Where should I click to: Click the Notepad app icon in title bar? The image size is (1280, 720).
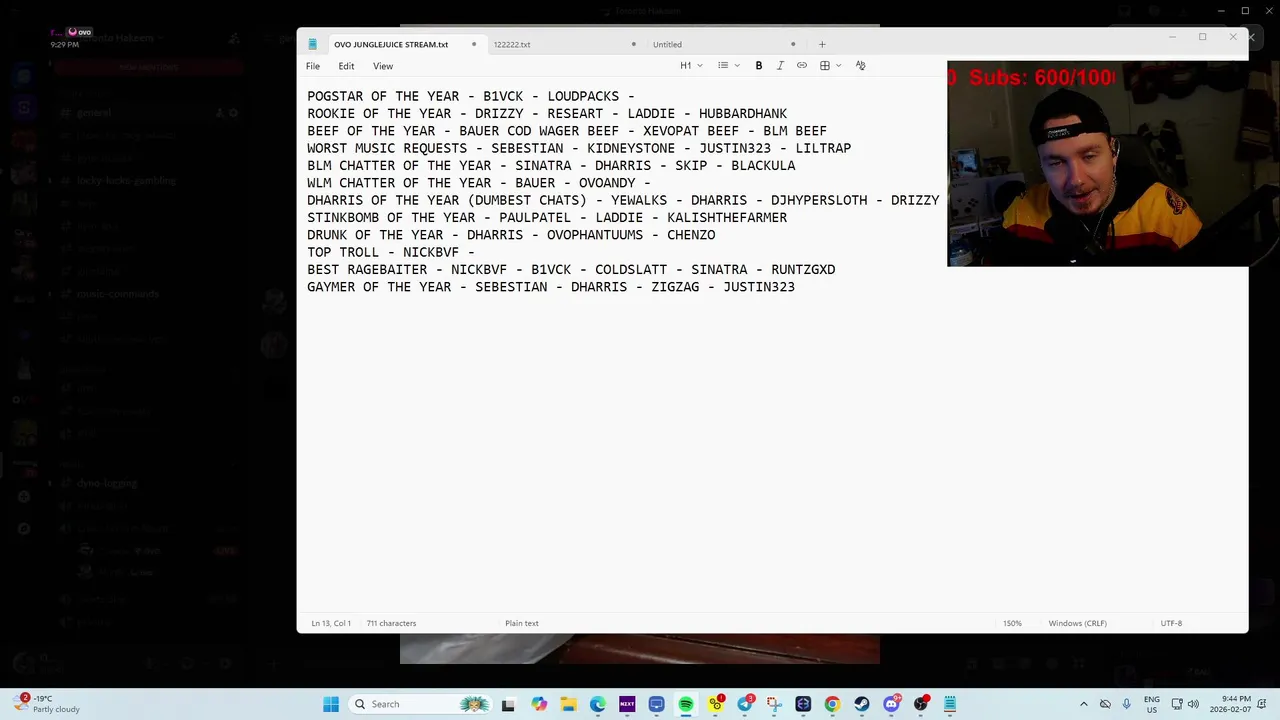click(x=313, y=44)
